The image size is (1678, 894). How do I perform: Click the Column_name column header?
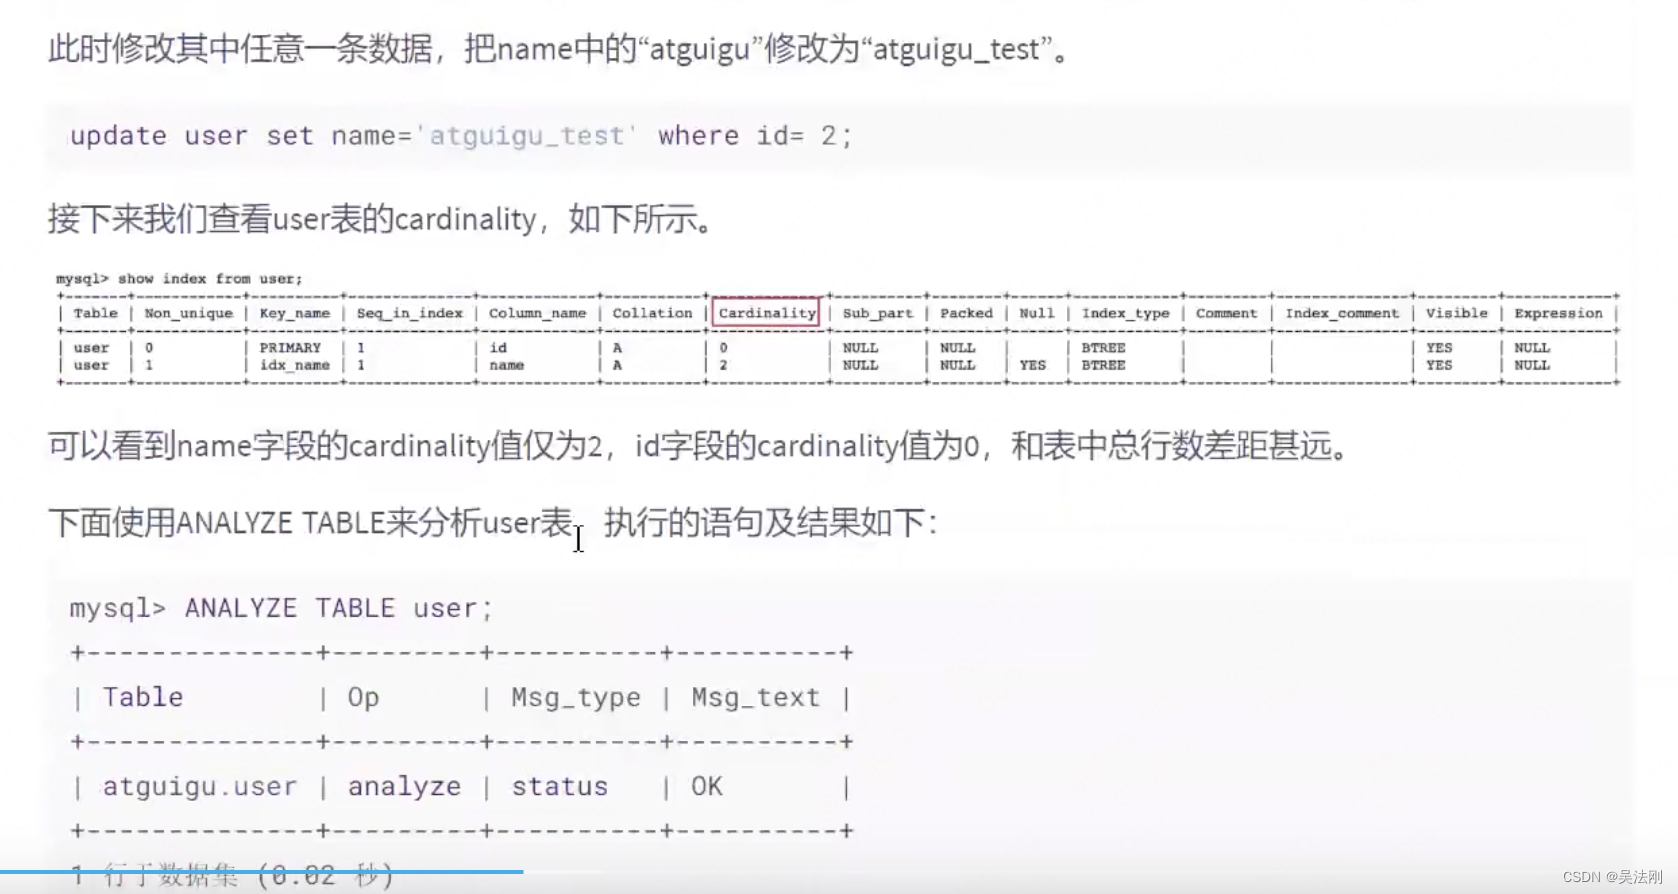pos(537,313)
